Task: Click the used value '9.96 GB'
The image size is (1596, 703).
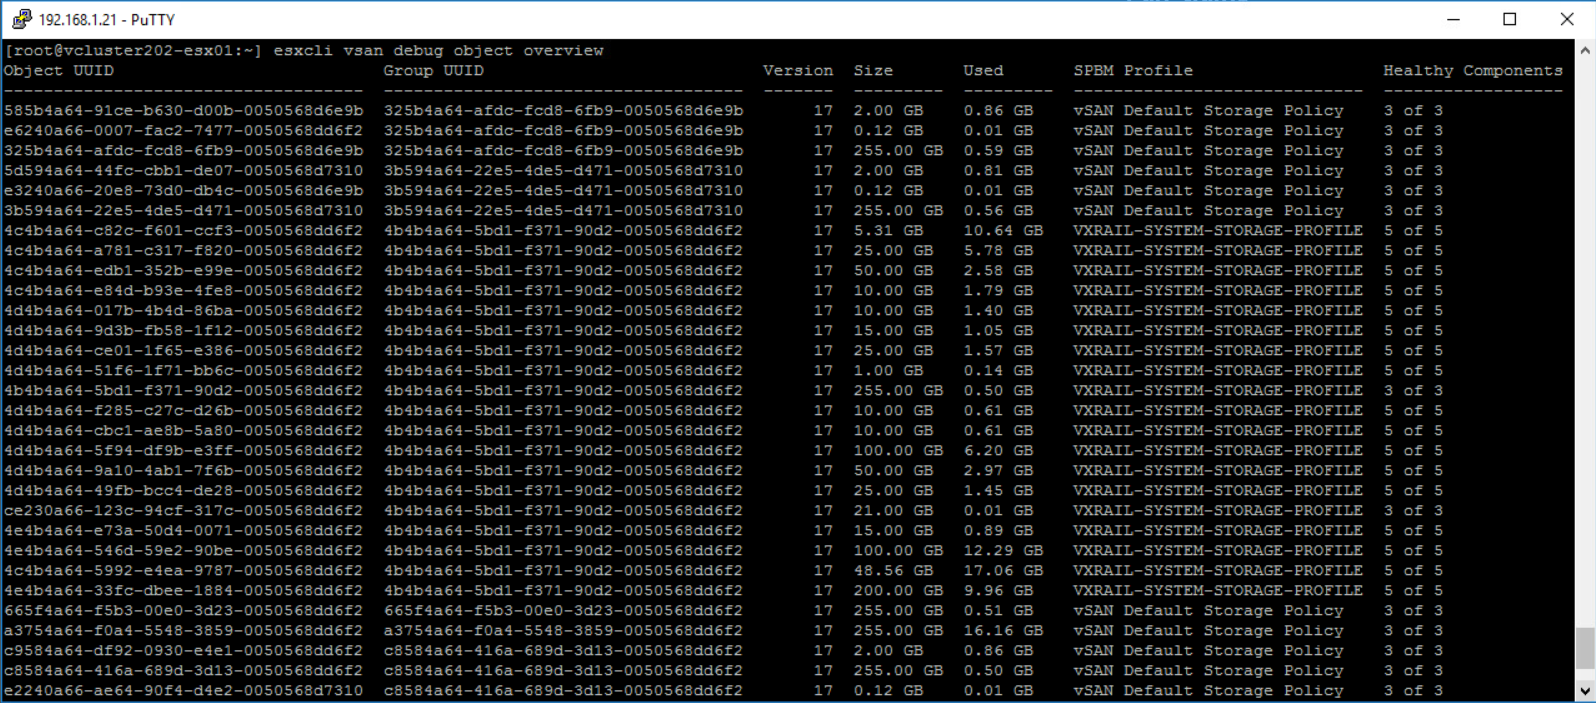Action: tap(998, 591)
